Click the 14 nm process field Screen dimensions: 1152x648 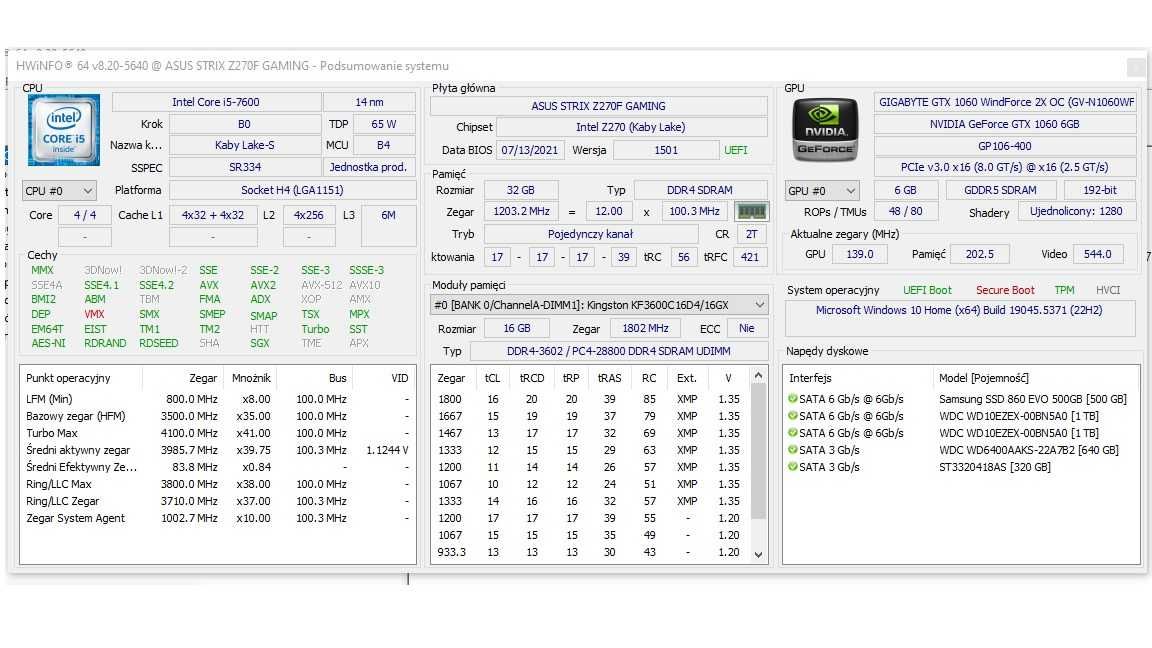(x=370, y=102)
